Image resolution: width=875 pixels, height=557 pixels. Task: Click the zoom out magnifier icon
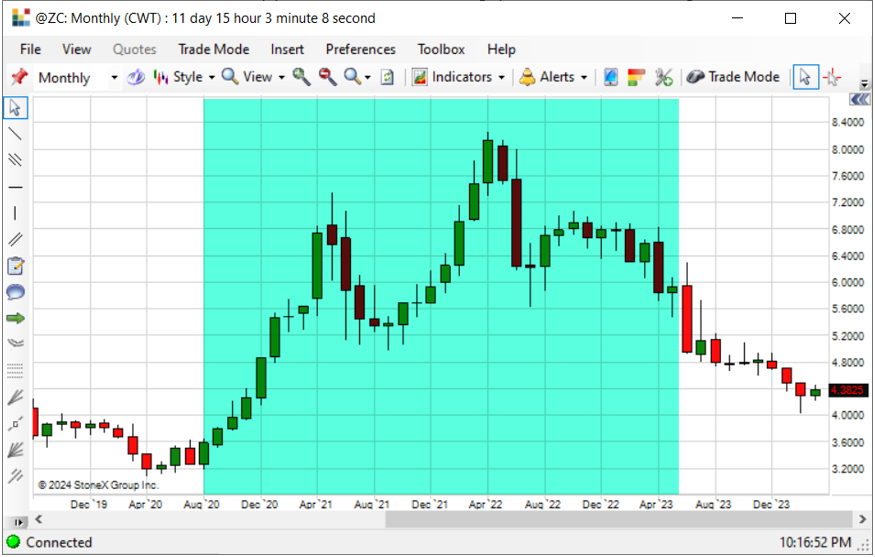pos(328,77)
